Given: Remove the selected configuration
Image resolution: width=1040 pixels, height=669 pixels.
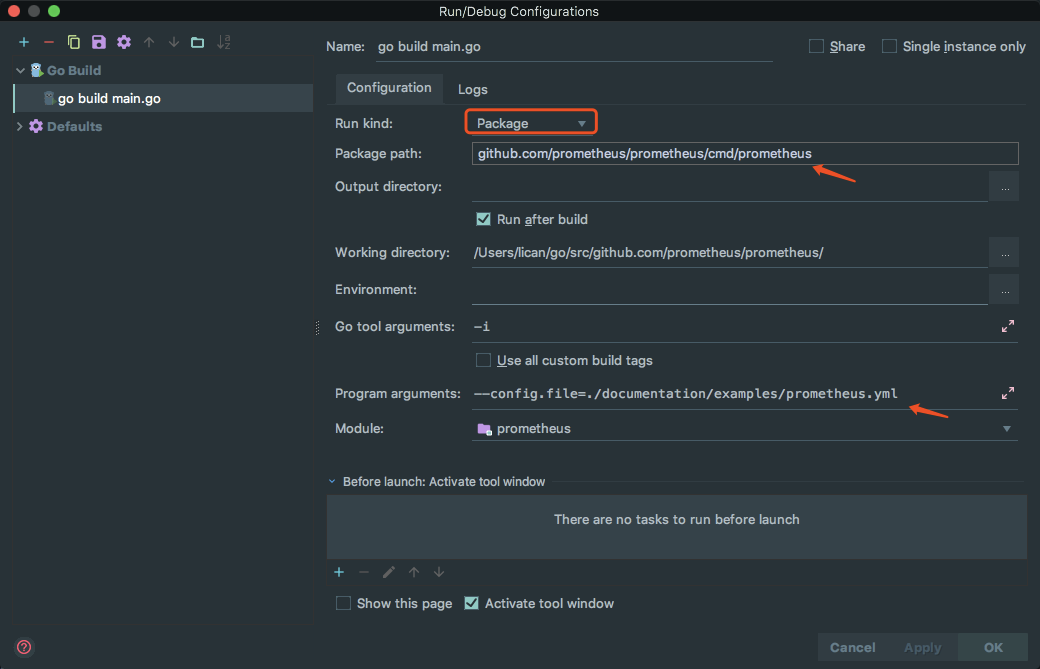Looking at the screenshot, I should point(48,42).
